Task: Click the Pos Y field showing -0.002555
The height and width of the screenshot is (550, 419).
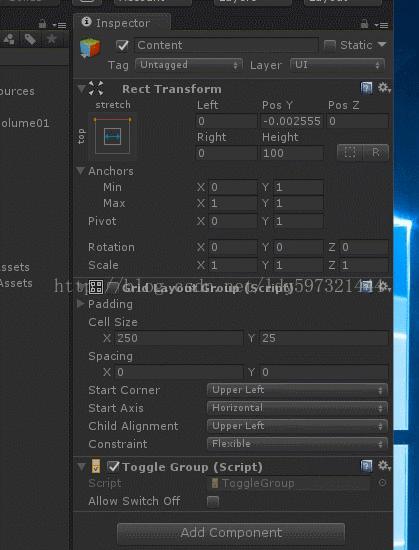Action: pyautogui.click(x=292, y=121)
